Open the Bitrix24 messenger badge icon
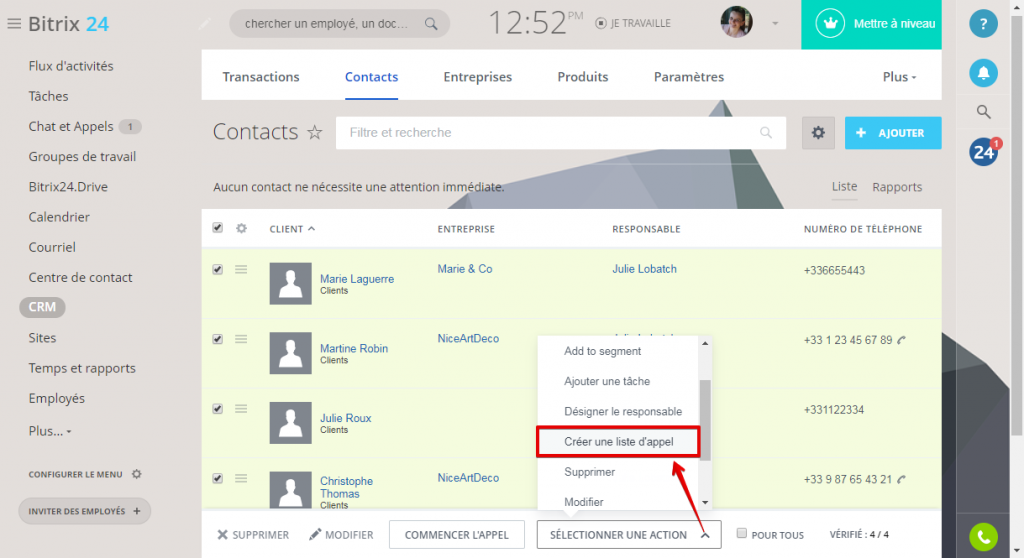Image resolution: width=1024 pixels, height=558 pixels. click(984, 152)
